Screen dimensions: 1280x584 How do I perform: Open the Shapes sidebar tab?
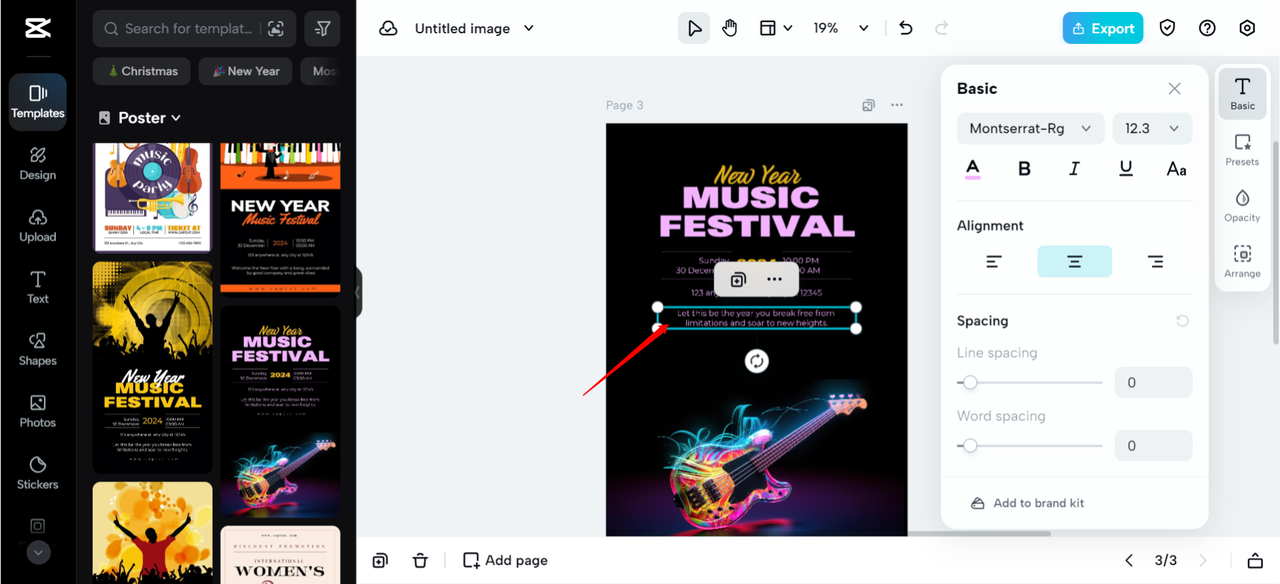click(38, 350)
